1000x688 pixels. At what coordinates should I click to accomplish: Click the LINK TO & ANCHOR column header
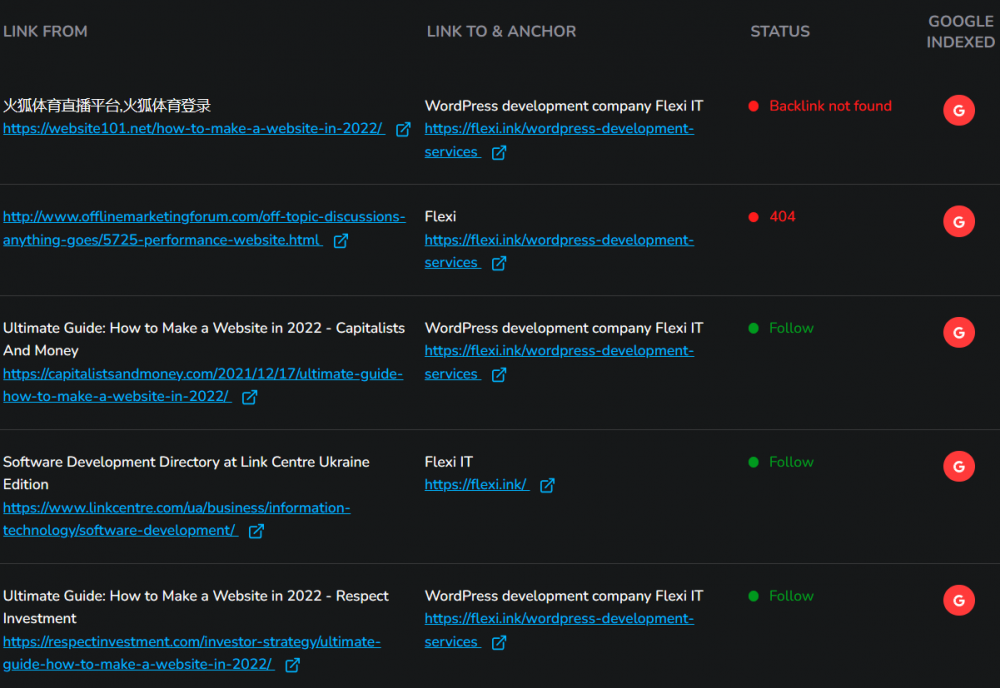(501, 31)
